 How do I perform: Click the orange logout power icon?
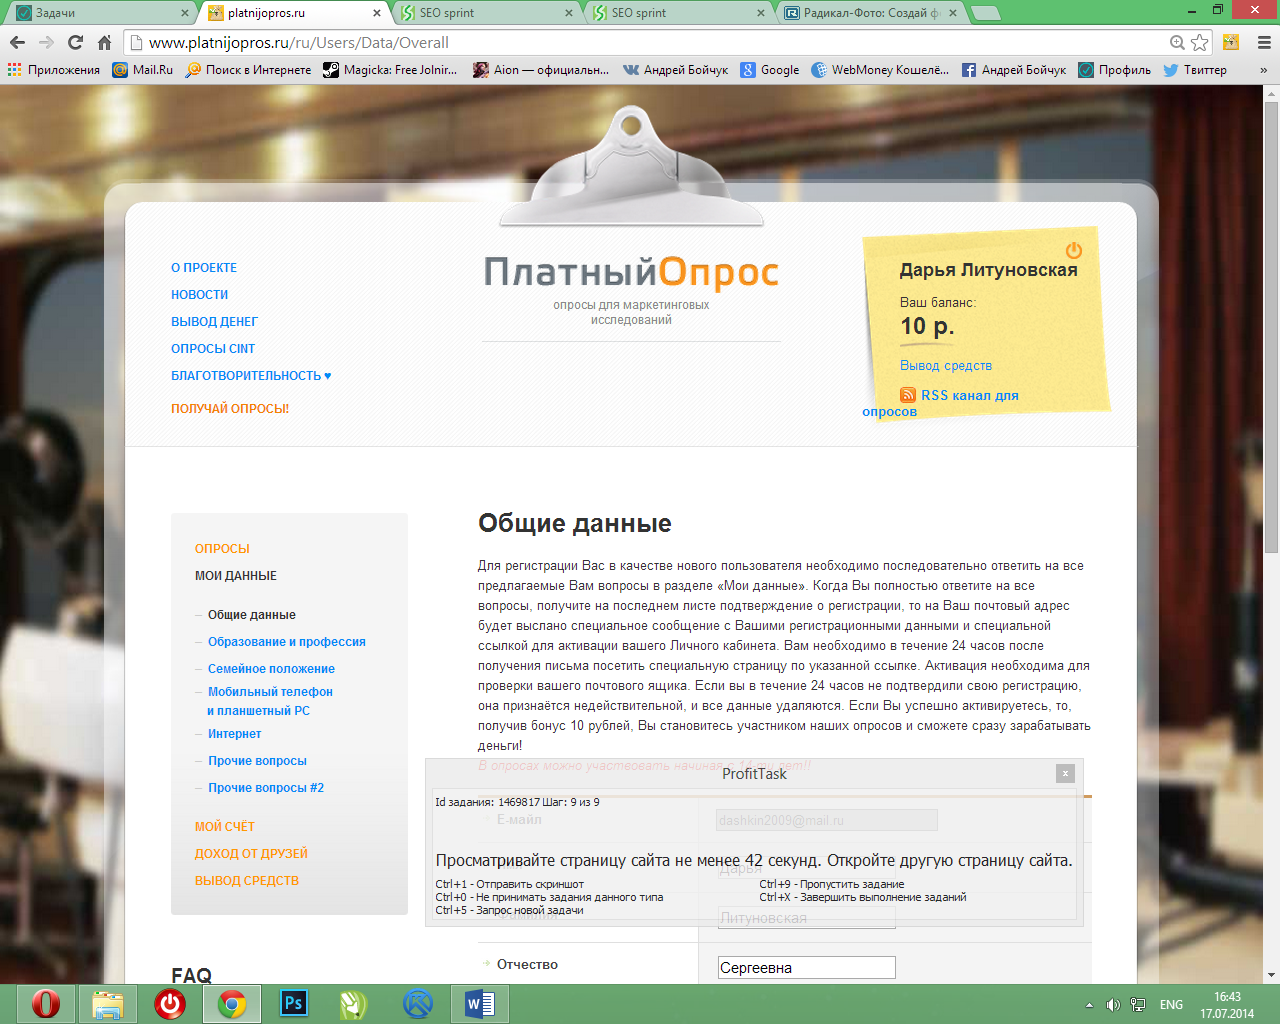pyautogui.click(x=1074, y=250)
